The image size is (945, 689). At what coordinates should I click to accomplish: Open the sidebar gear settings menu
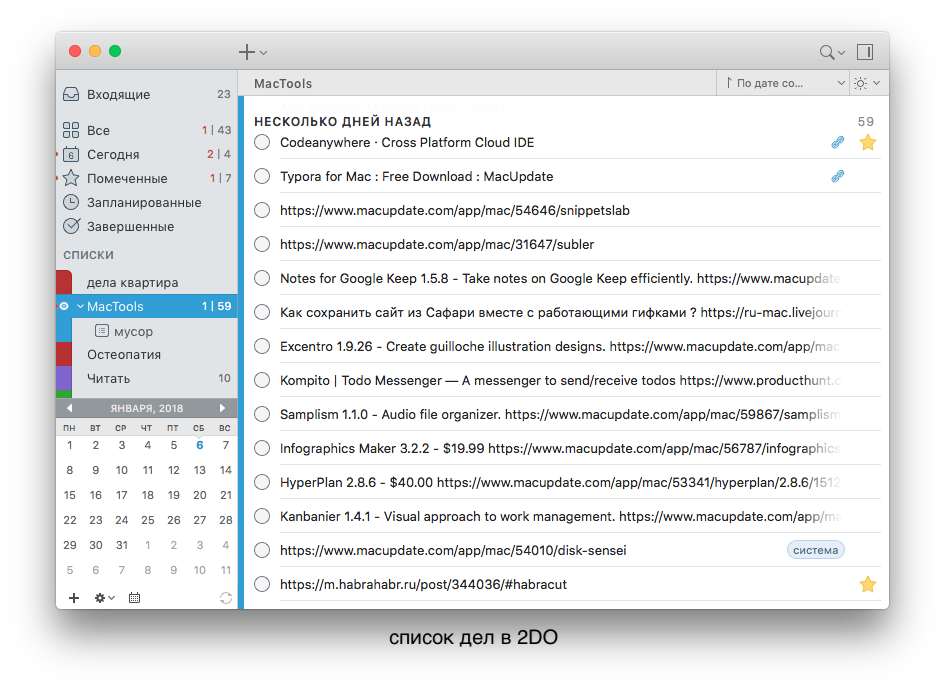coord(104,598)
